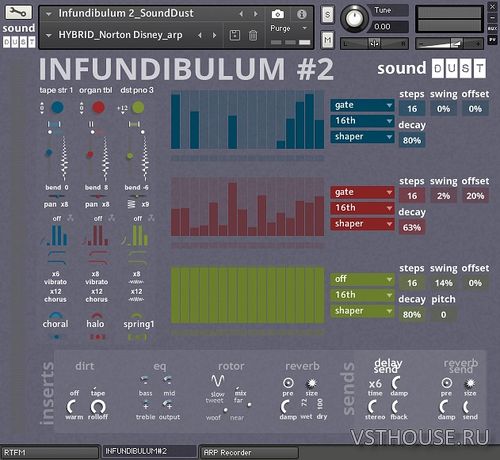Click the Tune knob

coord(355,17)
